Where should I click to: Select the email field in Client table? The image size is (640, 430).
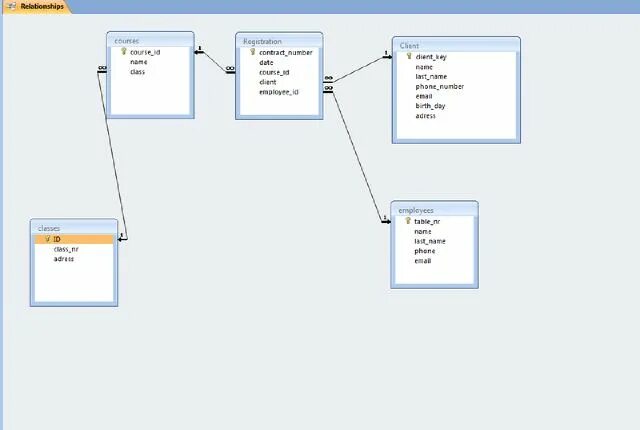coord(424,96)
